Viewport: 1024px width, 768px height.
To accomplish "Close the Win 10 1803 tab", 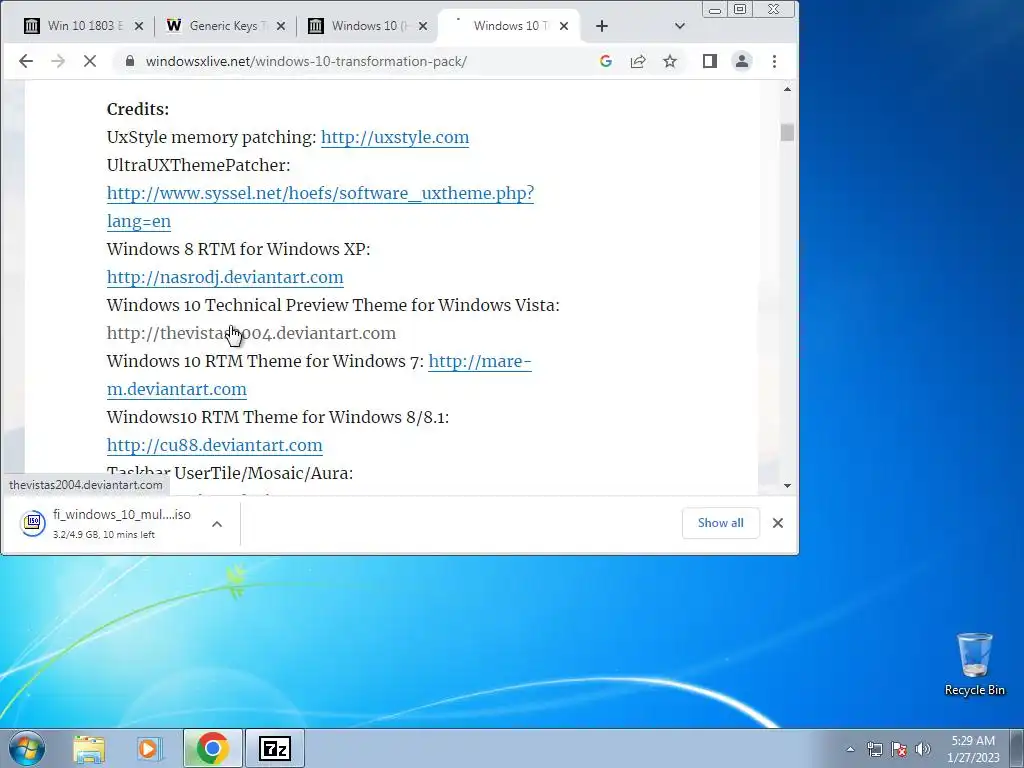I will click(138, 26).
